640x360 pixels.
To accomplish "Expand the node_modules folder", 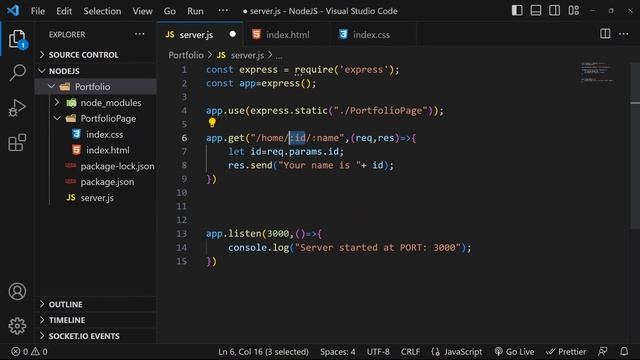I will point(96,102).
